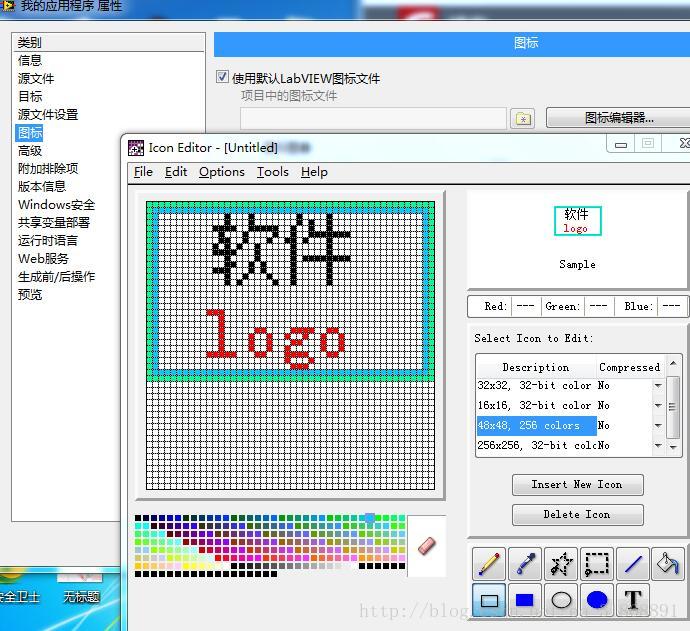Select the dashed rectangular selection tool
This screenshot has height=631, width=690.
tap(597, 563)
